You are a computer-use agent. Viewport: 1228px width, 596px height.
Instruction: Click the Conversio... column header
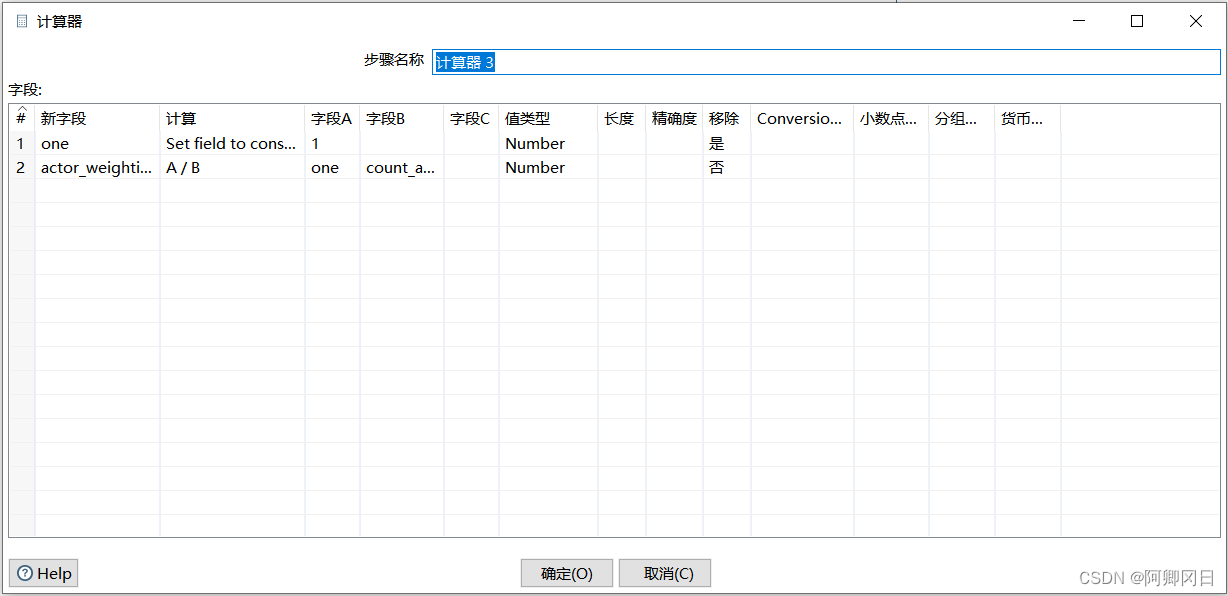point(801,118)
